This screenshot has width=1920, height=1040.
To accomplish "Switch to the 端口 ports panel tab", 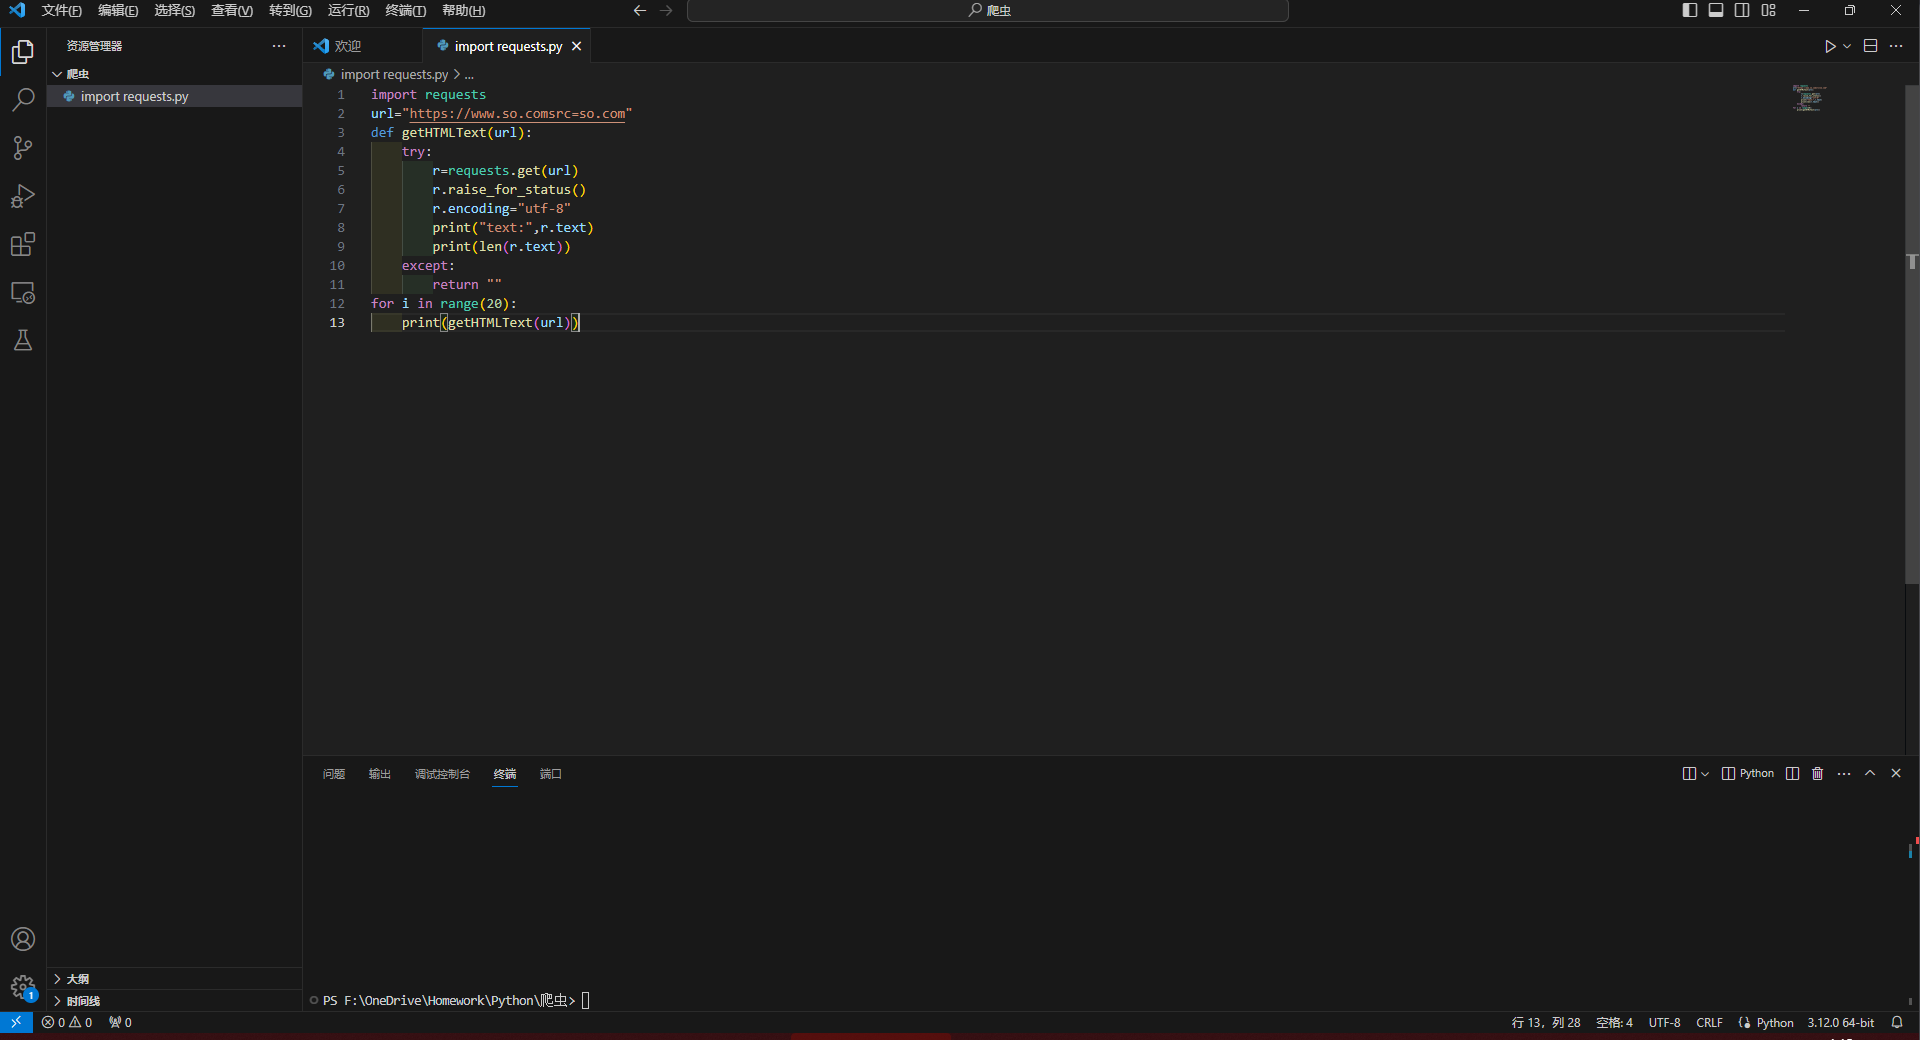I will tap(551, 774).
